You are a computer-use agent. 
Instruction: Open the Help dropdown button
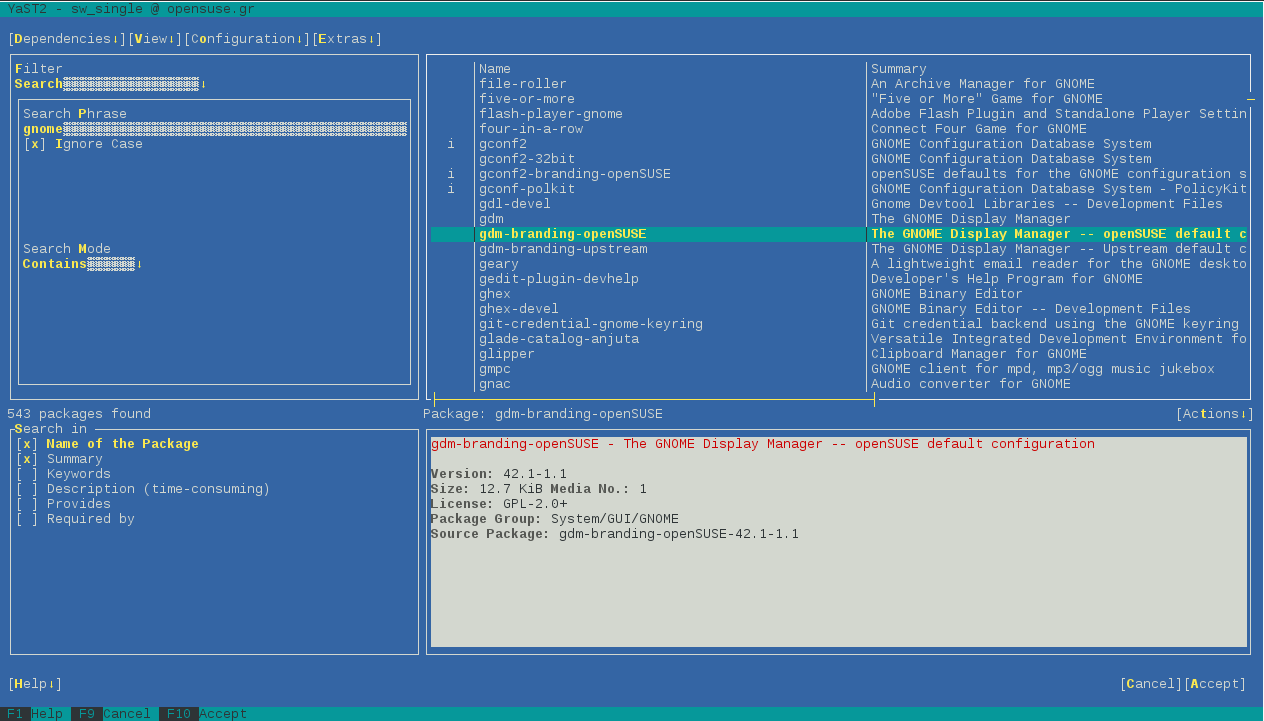point(35,684)
